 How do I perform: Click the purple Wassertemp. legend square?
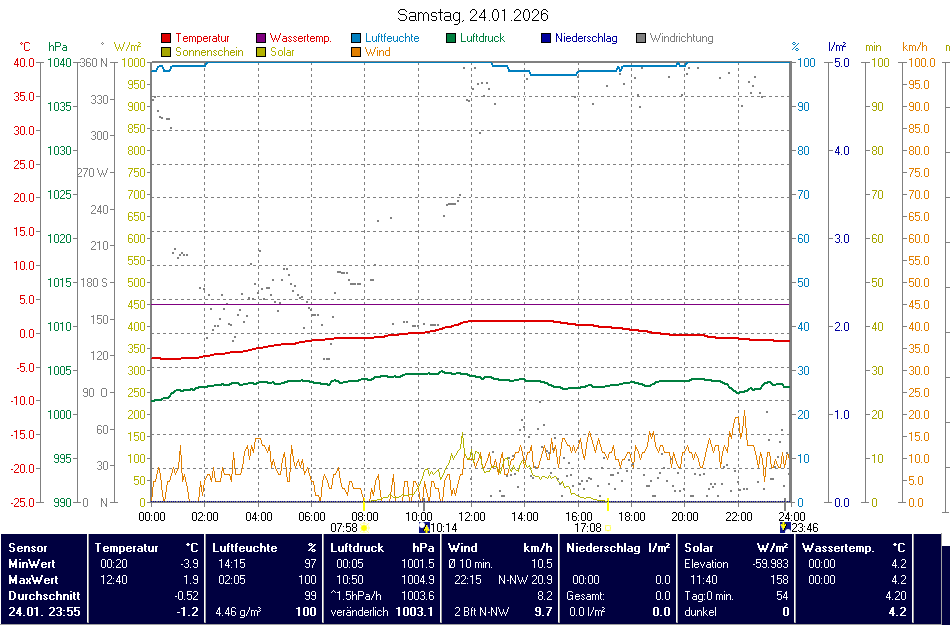(x=262, y=39)
